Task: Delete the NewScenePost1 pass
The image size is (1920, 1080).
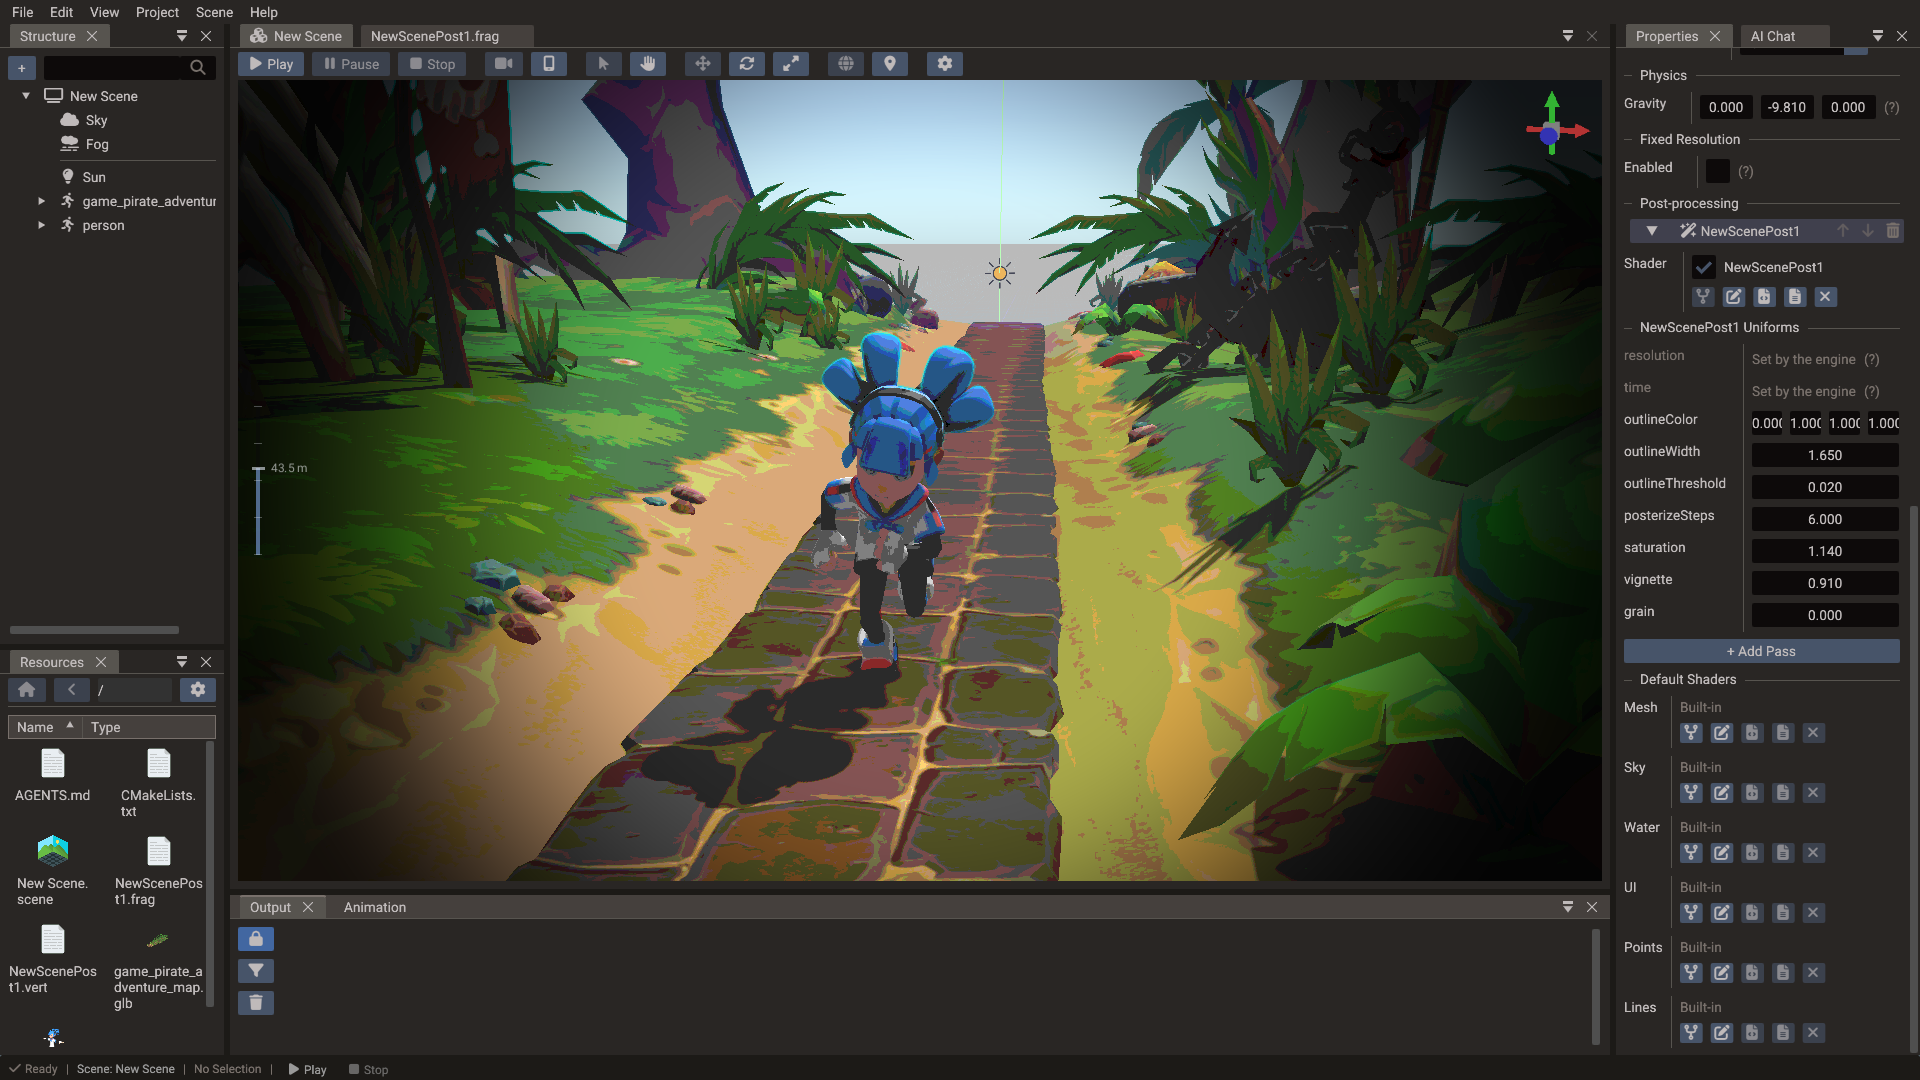Action: (x=1892, y=231)
